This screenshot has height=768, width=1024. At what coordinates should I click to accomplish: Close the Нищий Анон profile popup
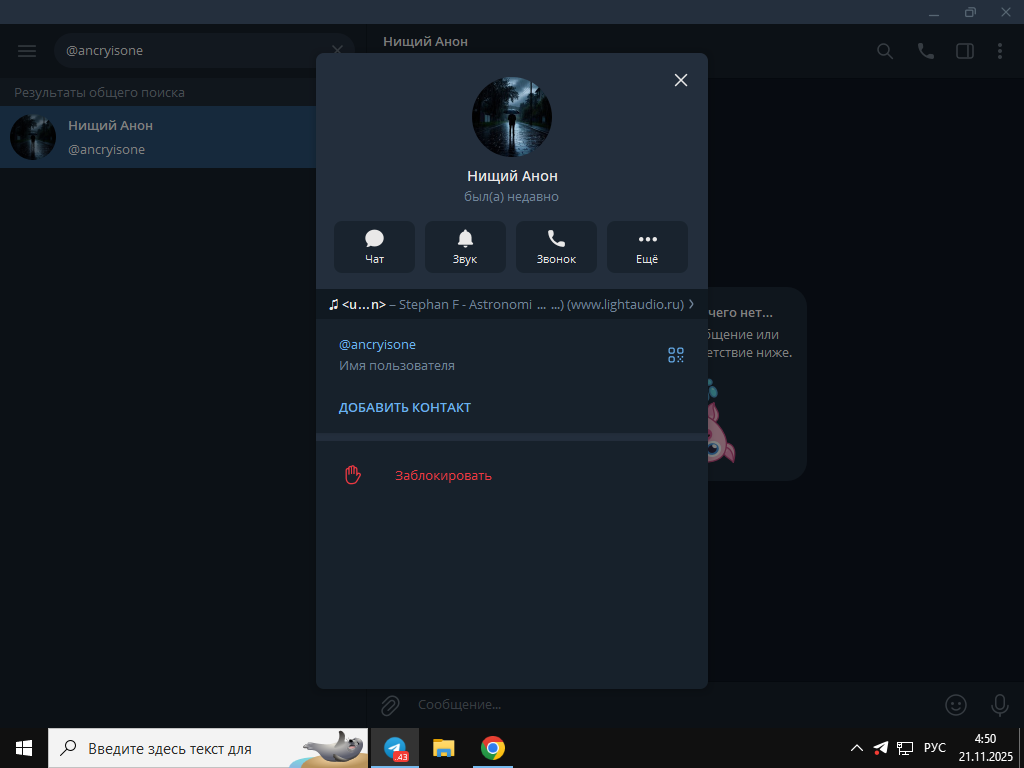(x=680, y=80)
